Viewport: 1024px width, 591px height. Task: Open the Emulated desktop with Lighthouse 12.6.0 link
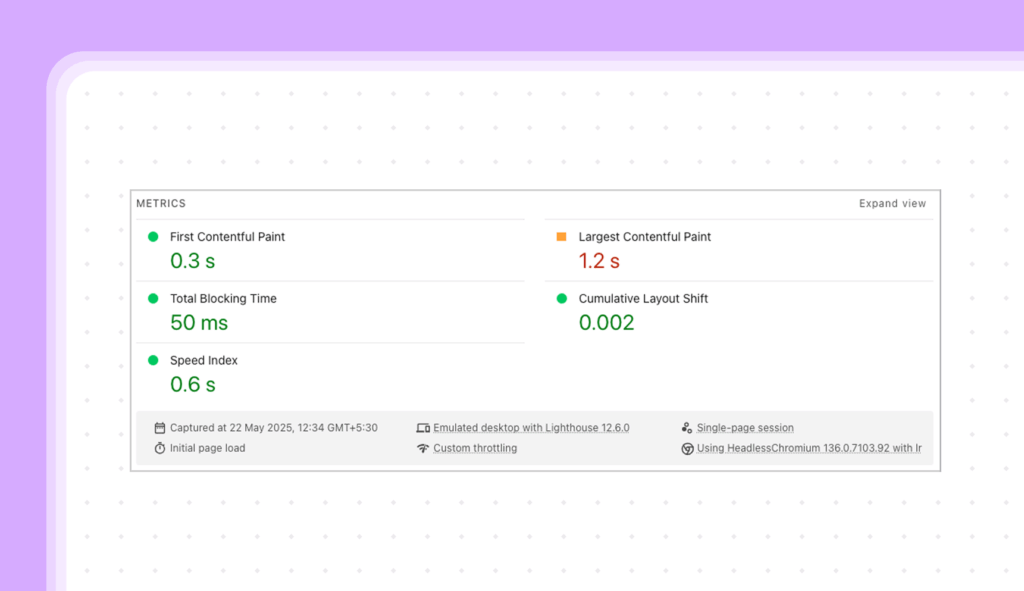pyautogui.click(x=531, y=427)
